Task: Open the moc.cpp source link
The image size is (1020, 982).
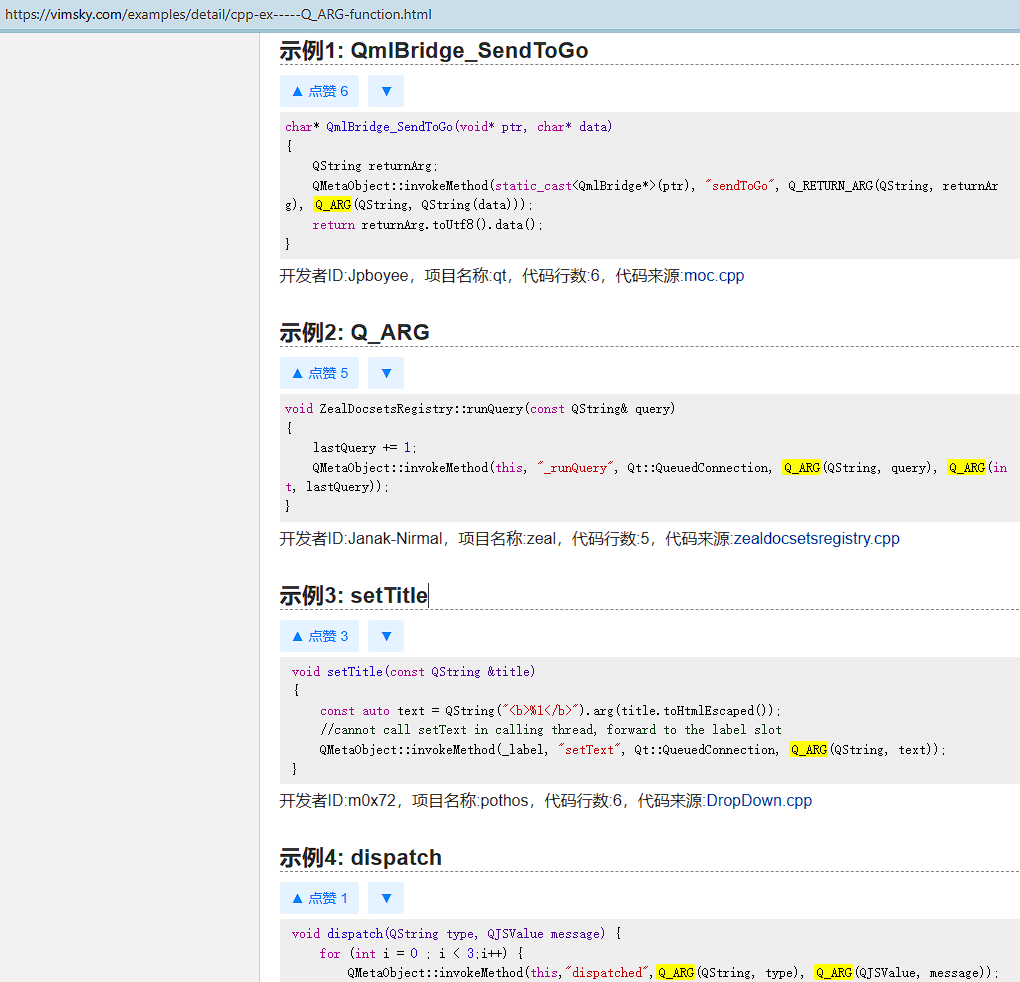Action: point(714,276)
